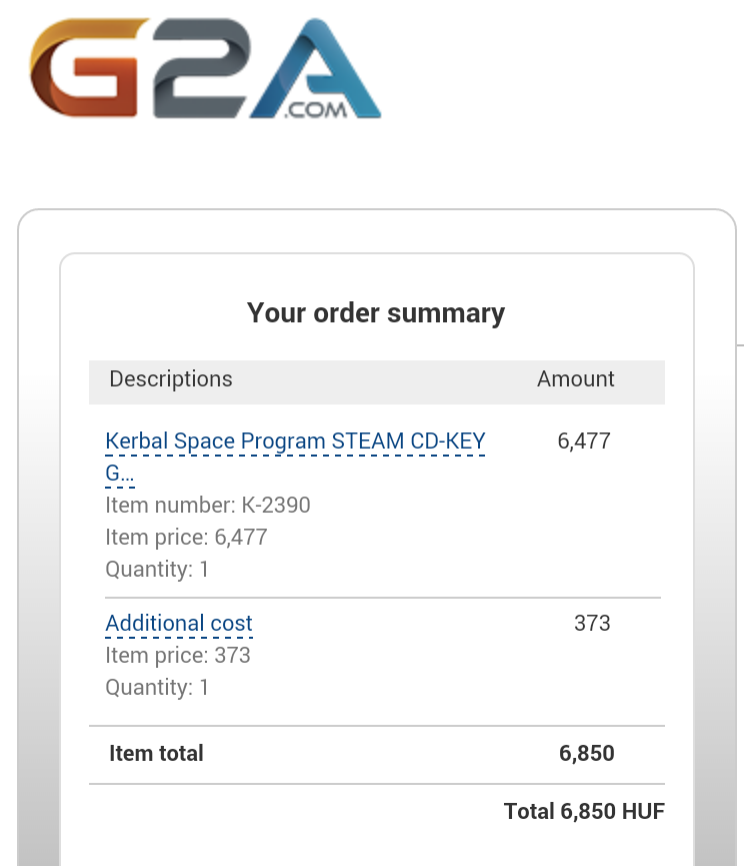
Task: Click Quantity line under Kerbal Space Program
Action: coord(157,569)
